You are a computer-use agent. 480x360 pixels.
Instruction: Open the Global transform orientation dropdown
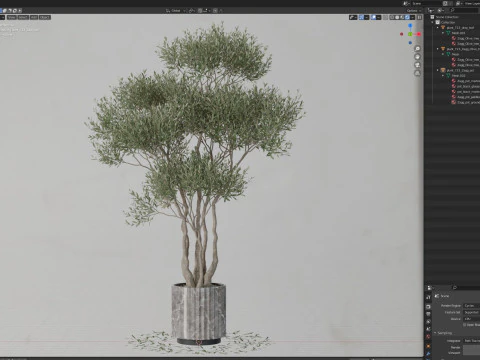tap(175, 11)
